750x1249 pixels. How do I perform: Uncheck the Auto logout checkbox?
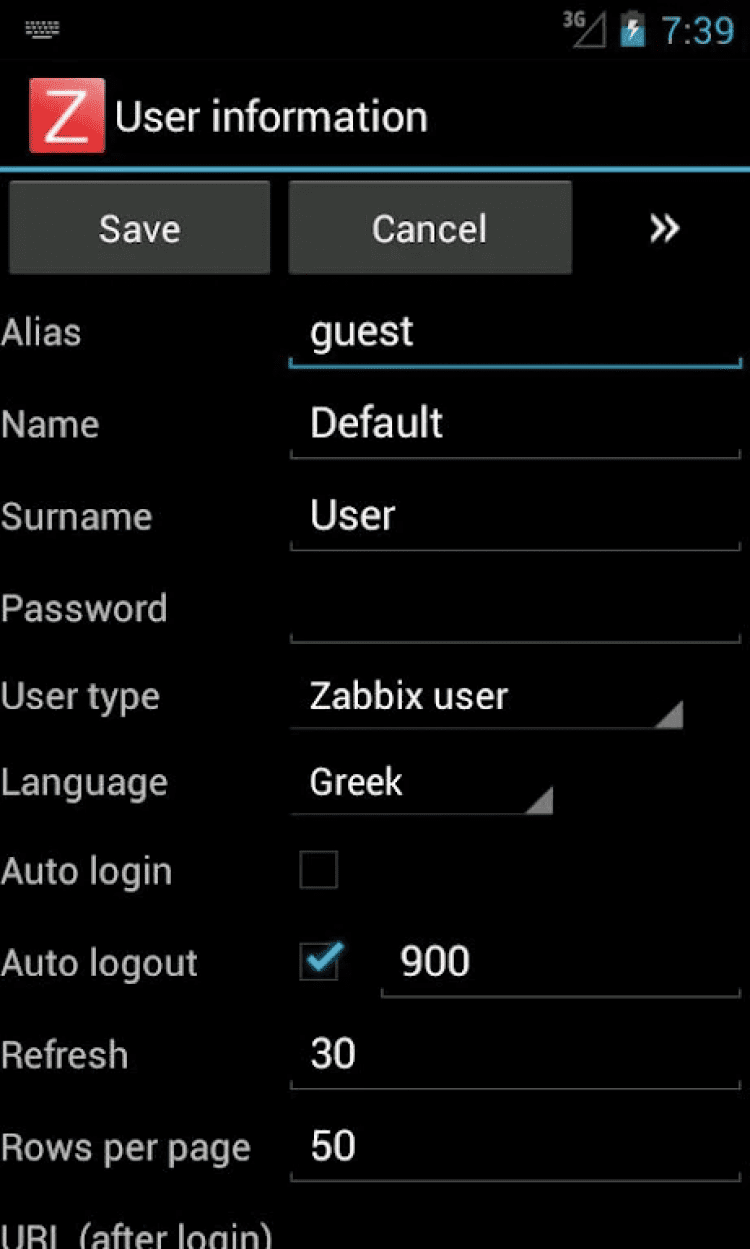click(x=320, y=962)
